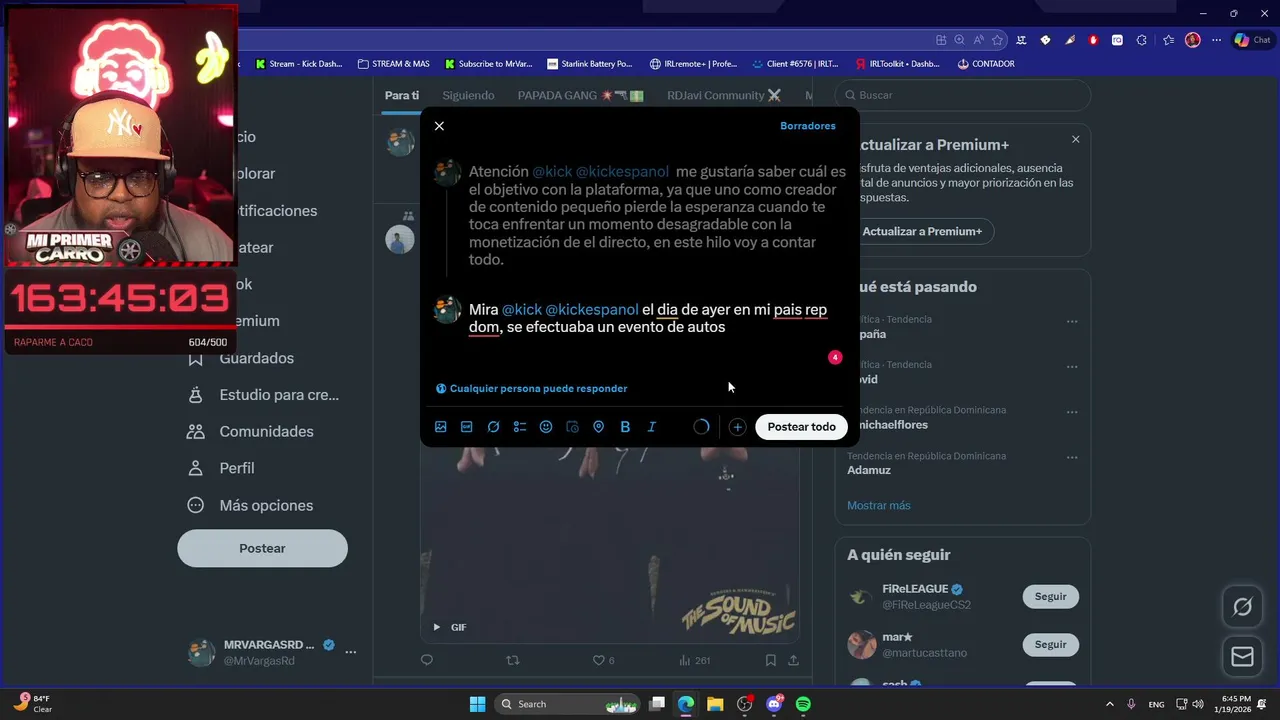
Task: Open the emoji picker in composer
Action: coord(546,427)
